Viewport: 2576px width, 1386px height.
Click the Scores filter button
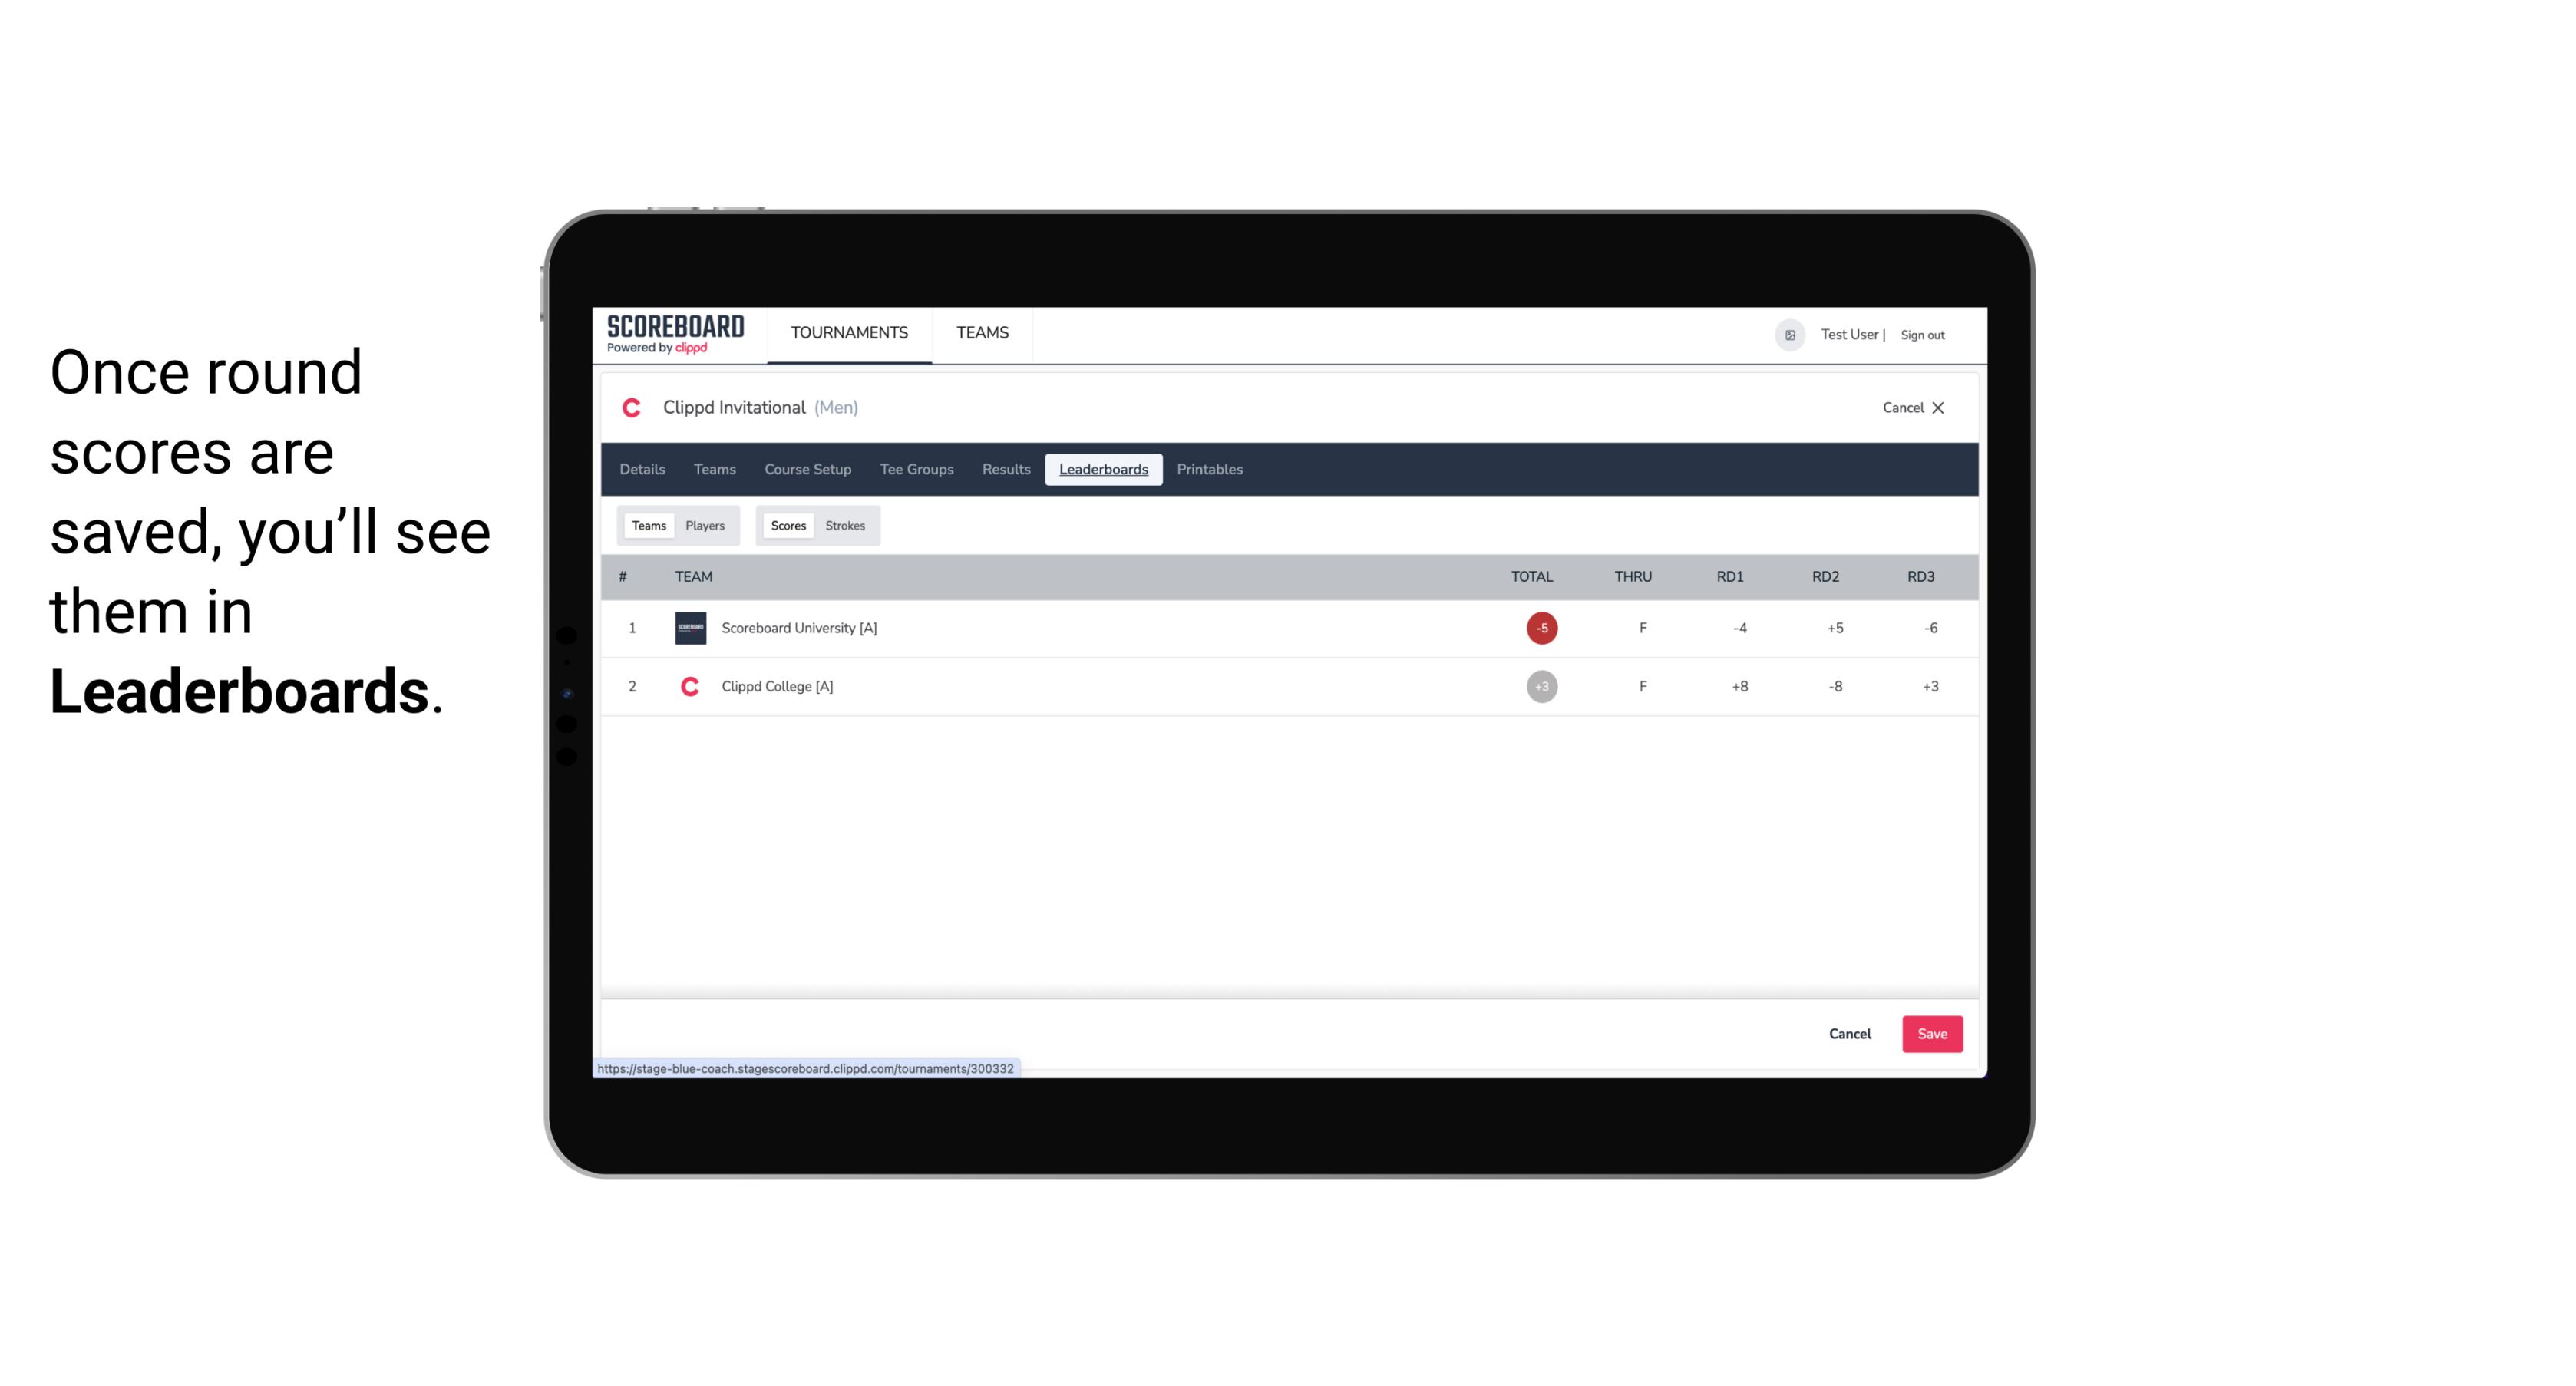pos(787,526)
